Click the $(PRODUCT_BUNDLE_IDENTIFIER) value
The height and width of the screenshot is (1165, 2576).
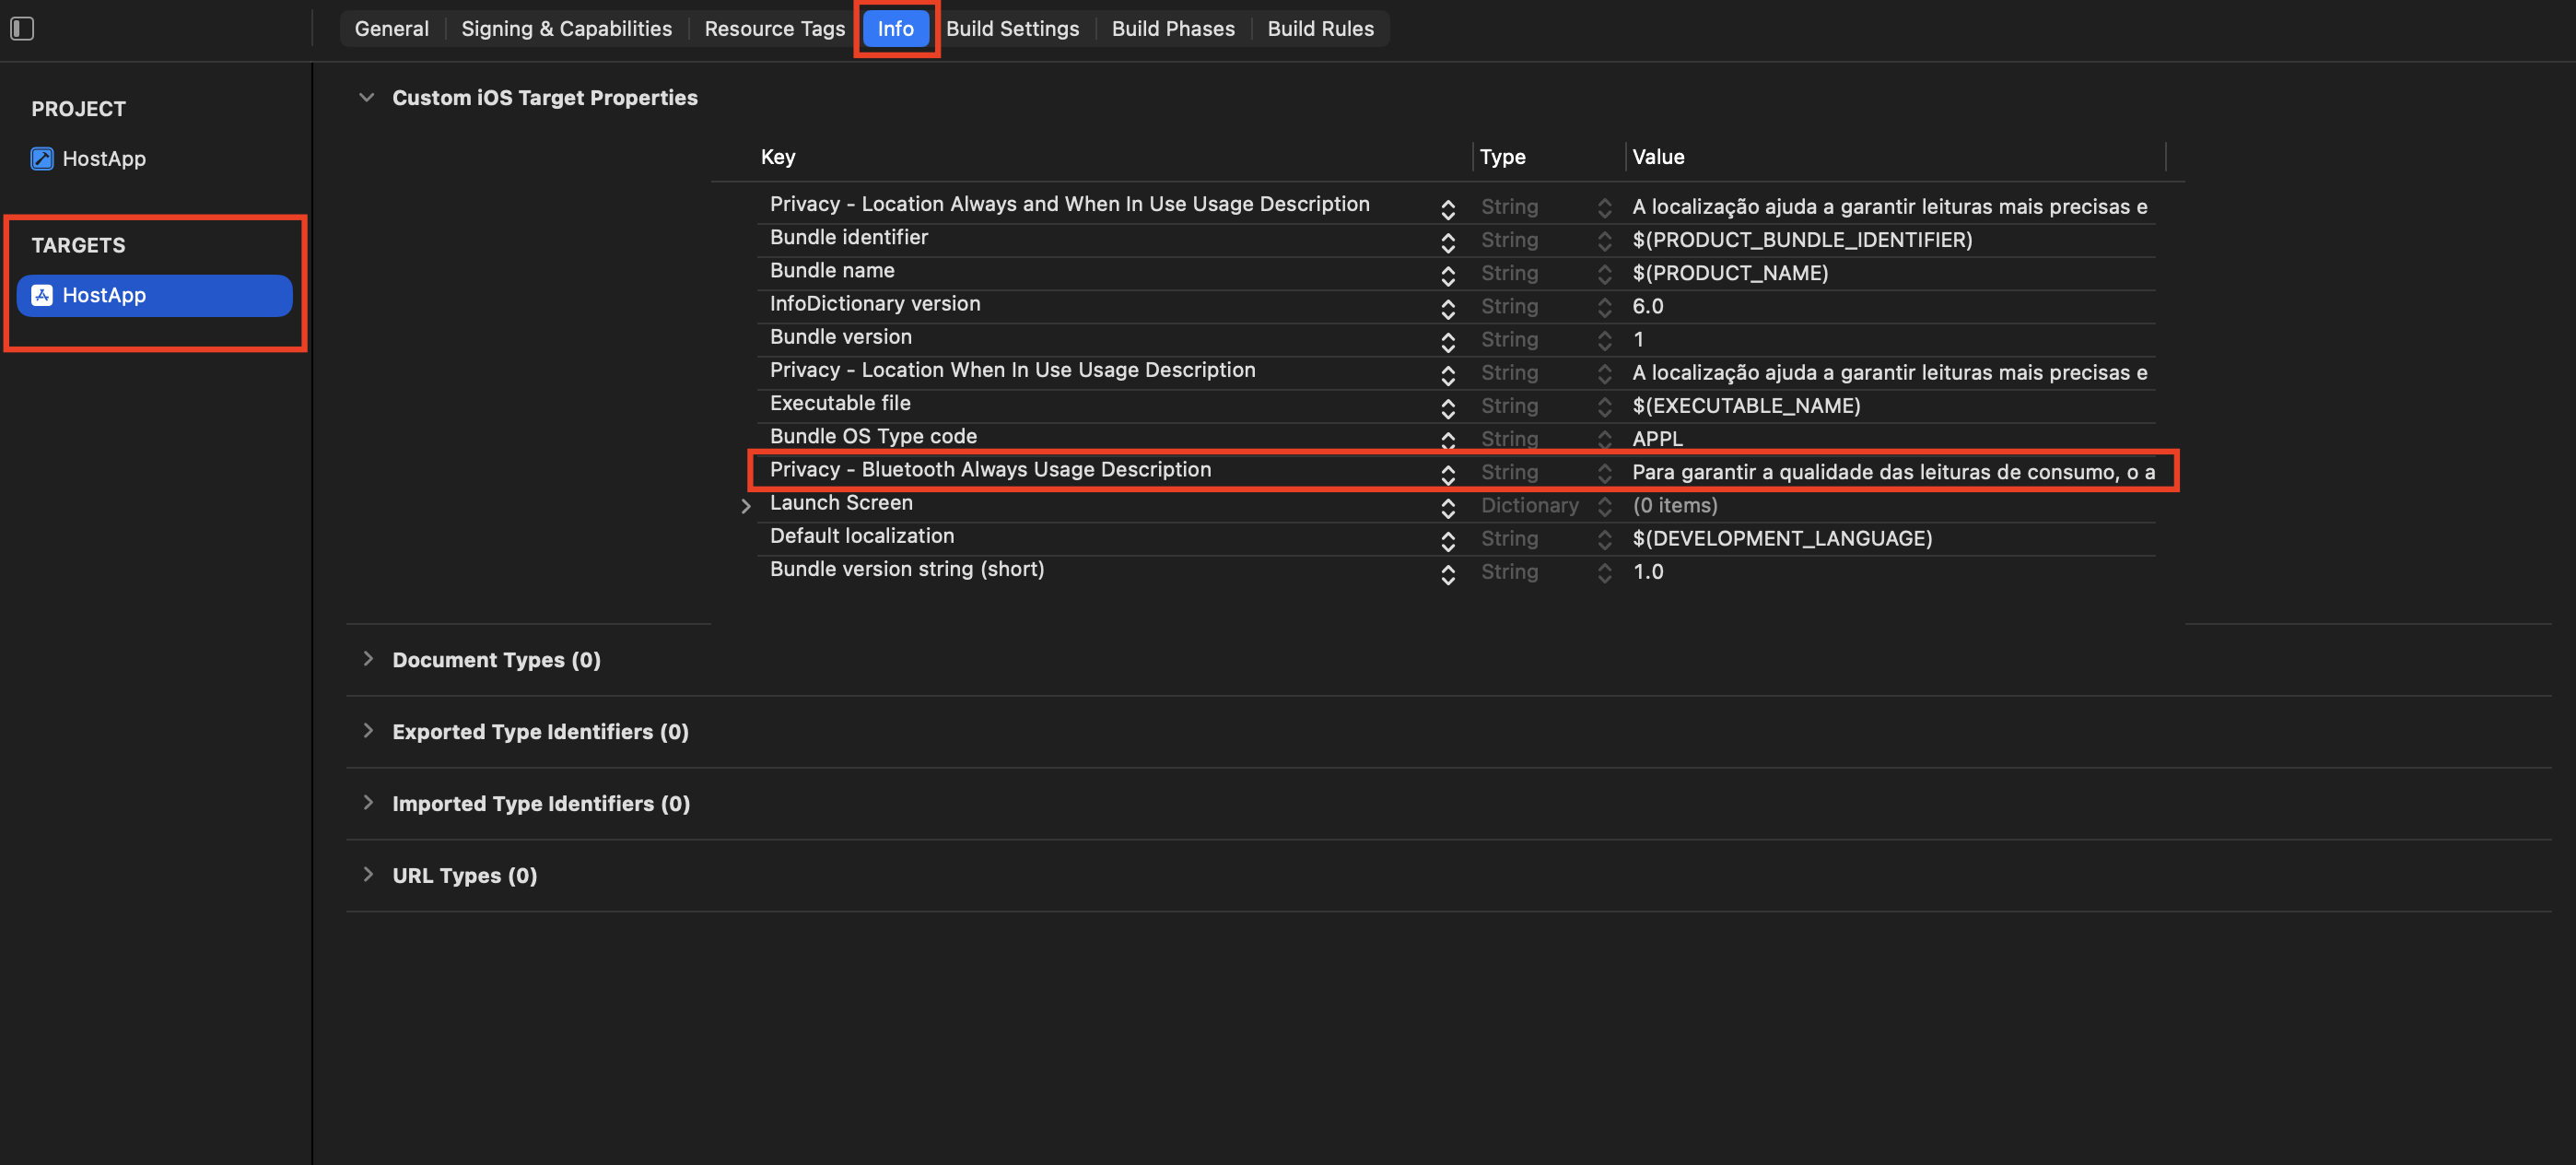click(1802, 240)
